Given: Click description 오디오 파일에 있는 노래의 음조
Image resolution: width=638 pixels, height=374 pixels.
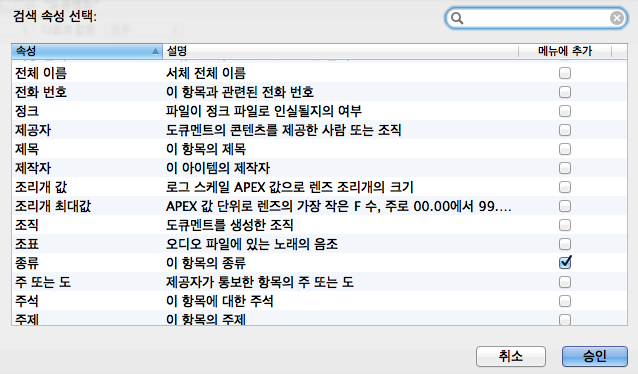Looking at the screenshot, I should pyautogui.click(x=252, y=244).
